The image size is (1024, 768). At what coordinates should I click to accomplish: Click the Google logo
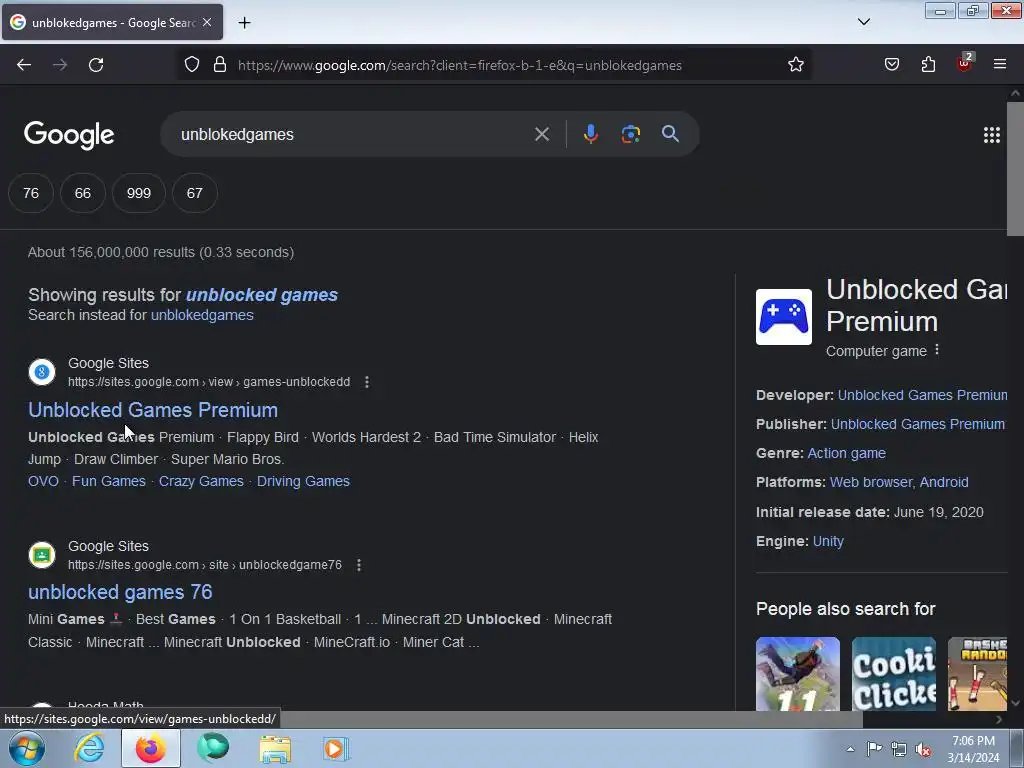point(69,135)
